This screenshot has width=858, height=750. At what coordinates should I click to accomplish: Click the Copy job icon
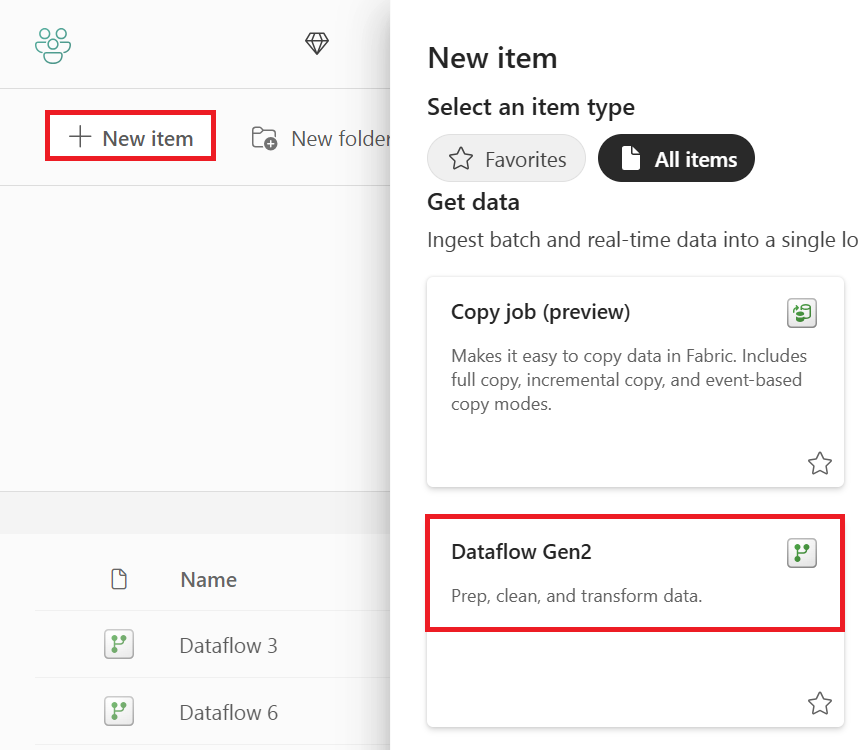pos(802,314)
